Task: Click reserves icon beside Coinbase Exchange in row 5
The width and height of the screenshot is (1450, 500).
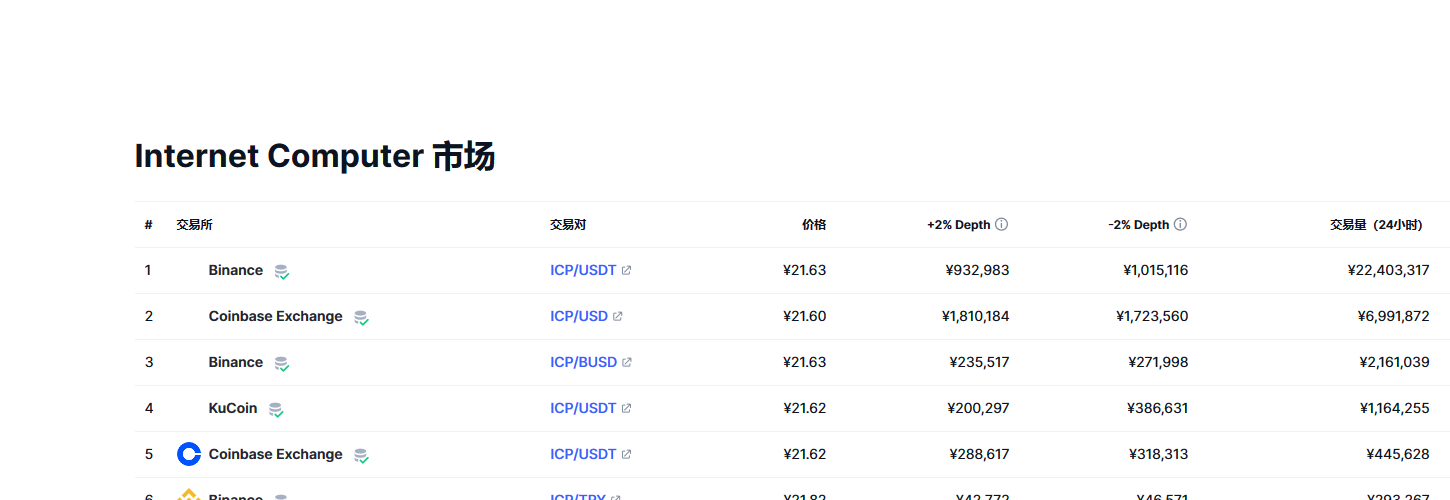Action: coord(361,455)
